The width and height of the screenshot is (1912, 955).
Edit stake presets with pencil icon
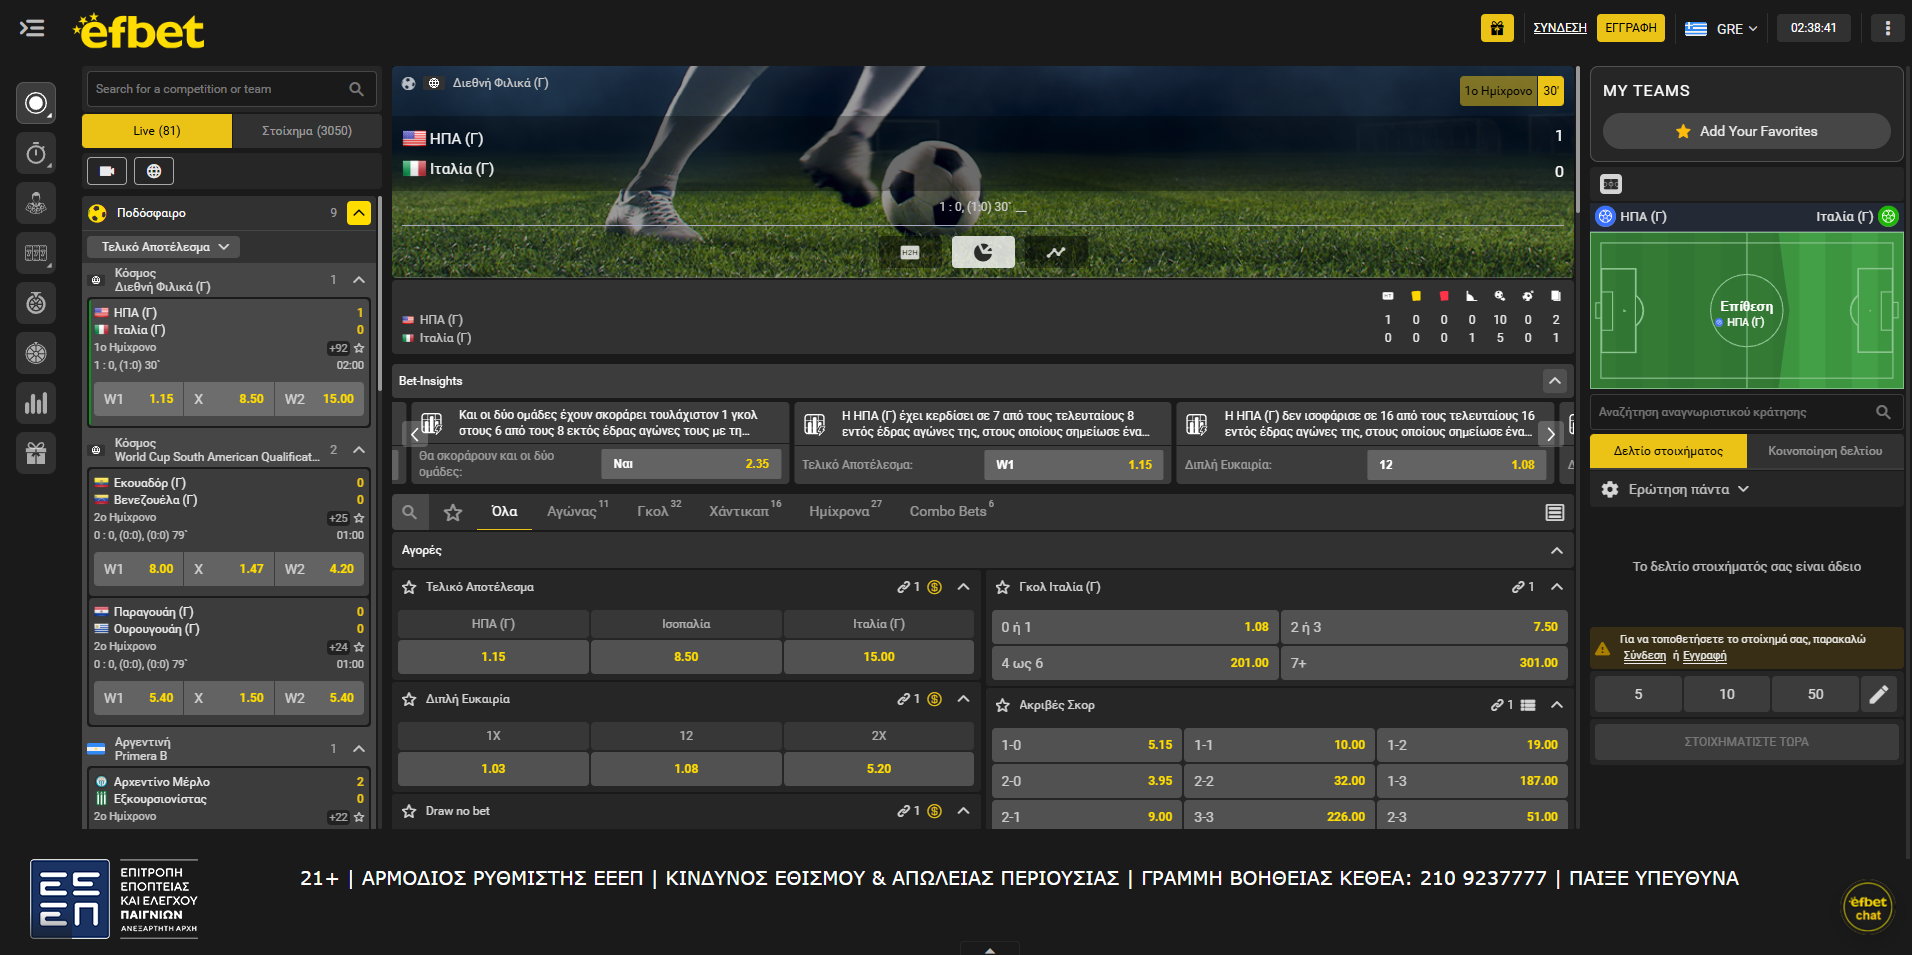click(x=1878, y=694)
